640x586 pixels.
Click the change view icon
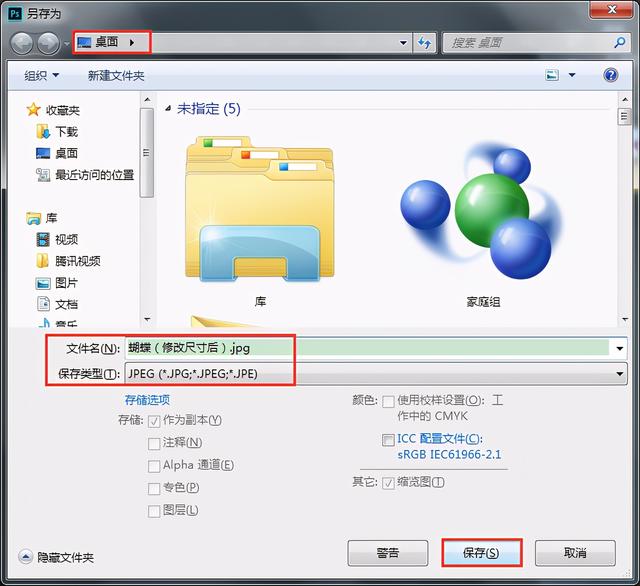coord(552,75)
